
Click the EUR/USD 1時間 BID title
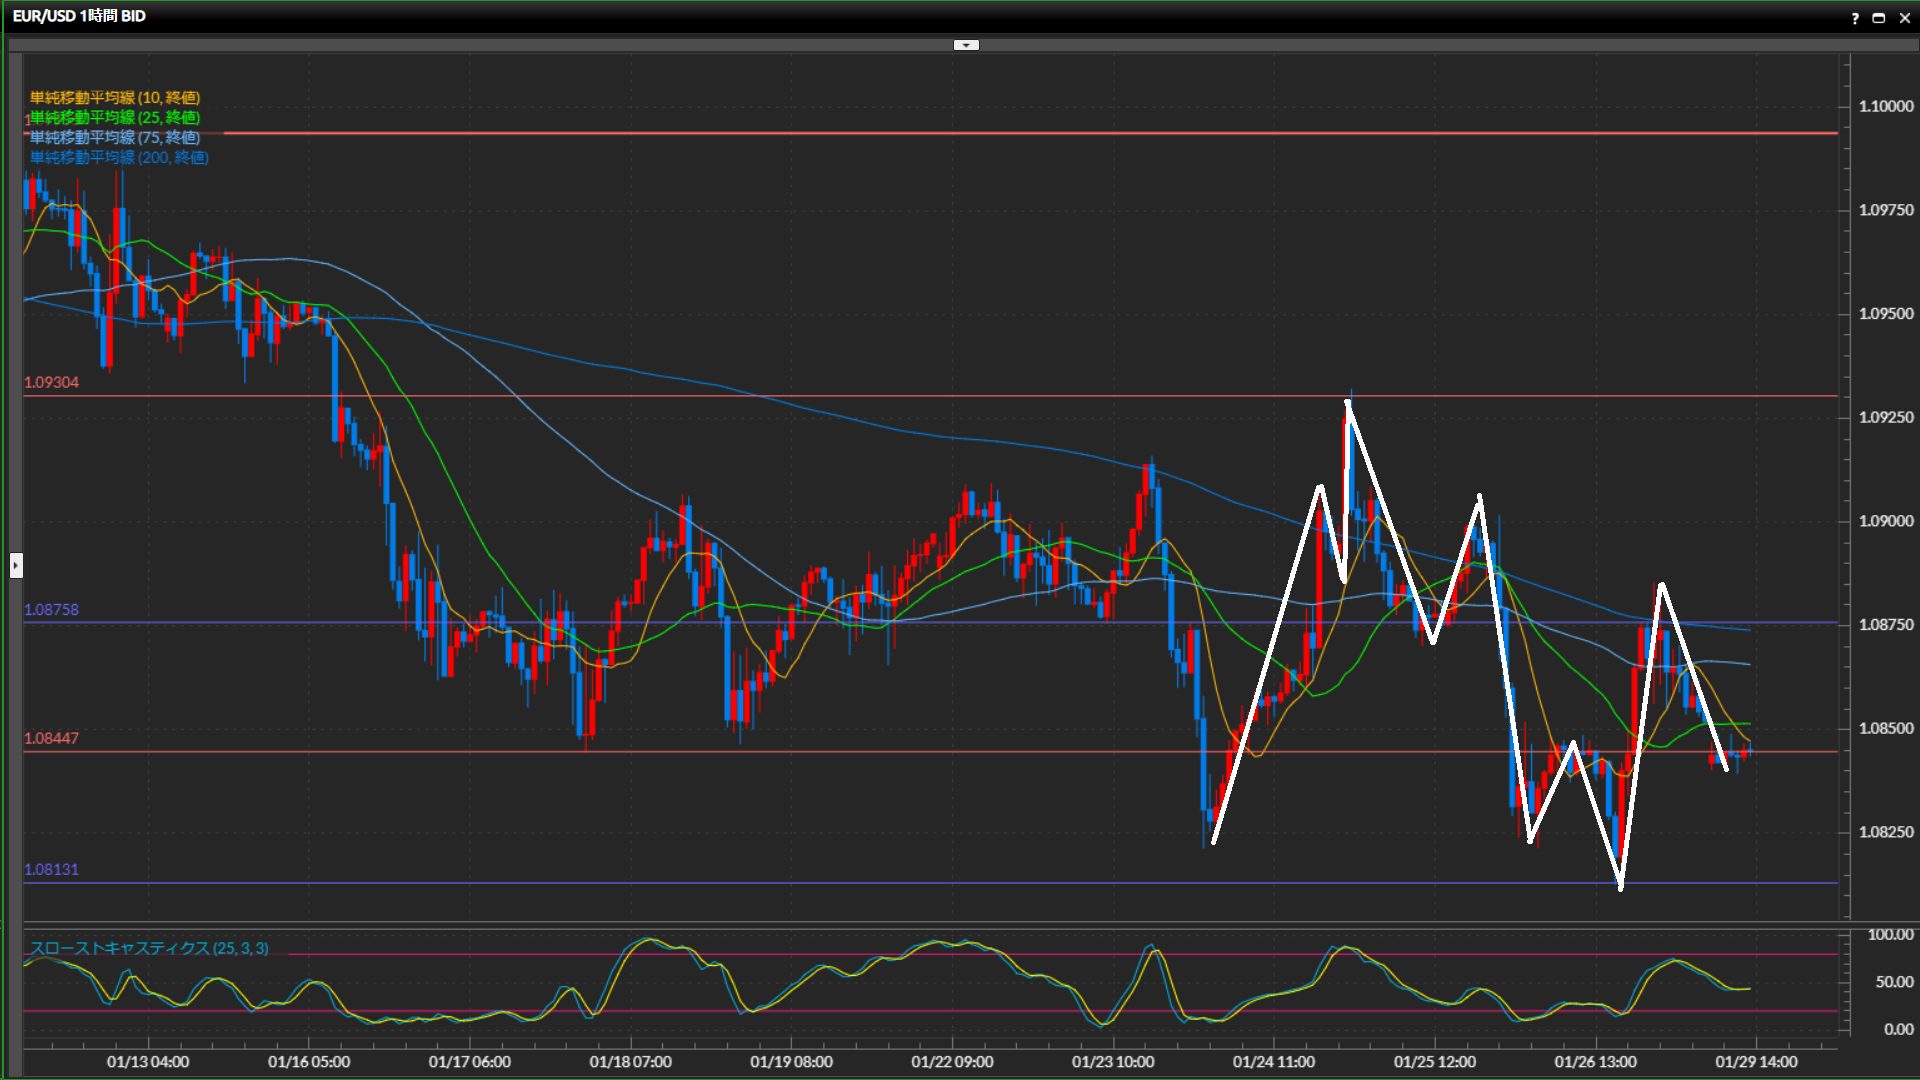tap(79, 16)
